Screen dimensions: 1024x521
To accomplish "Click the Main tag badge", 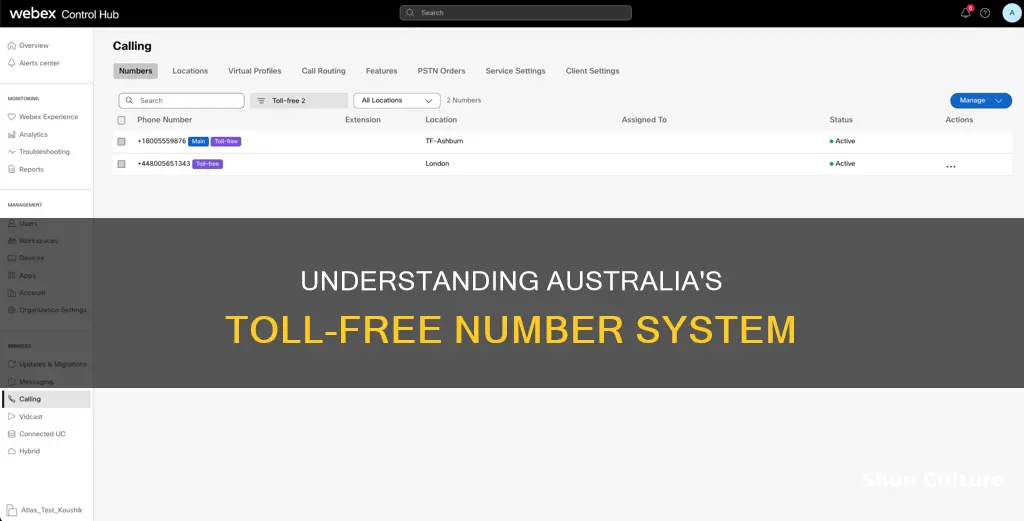I will pyautogui.click(x=199, y=142).
